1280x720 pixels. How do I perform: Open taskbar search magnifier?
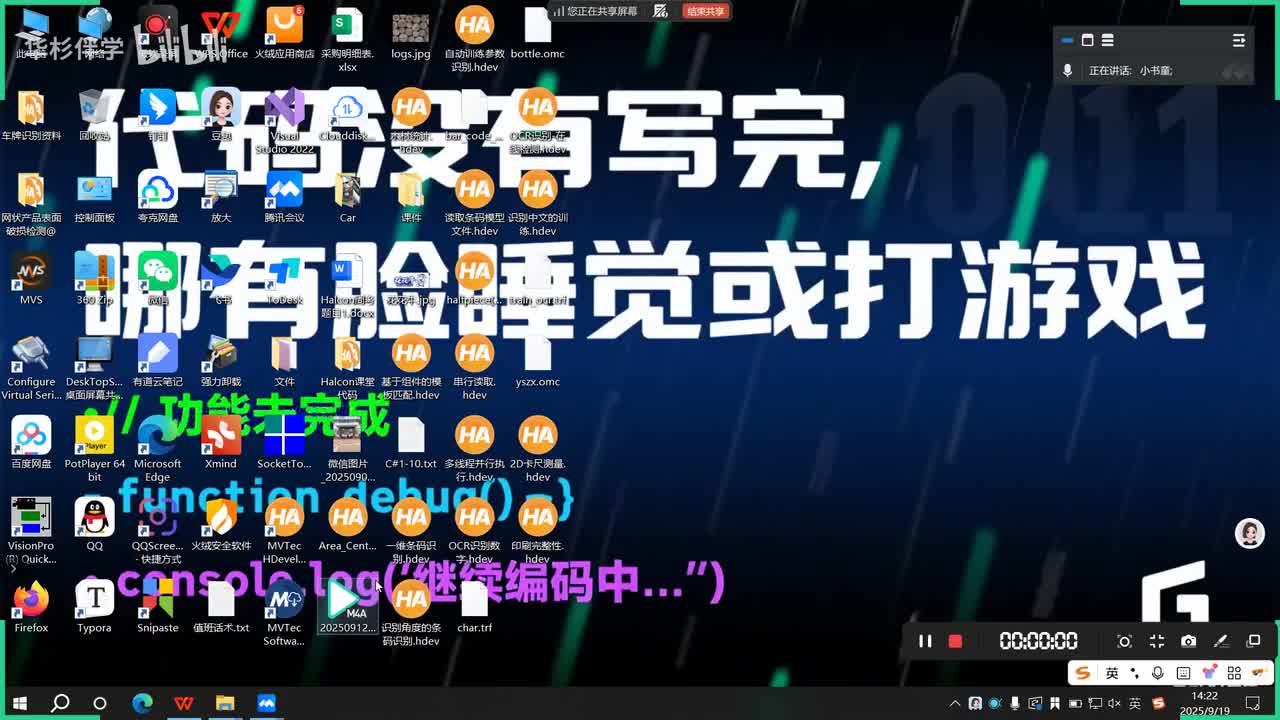click(x=60, y=703)
